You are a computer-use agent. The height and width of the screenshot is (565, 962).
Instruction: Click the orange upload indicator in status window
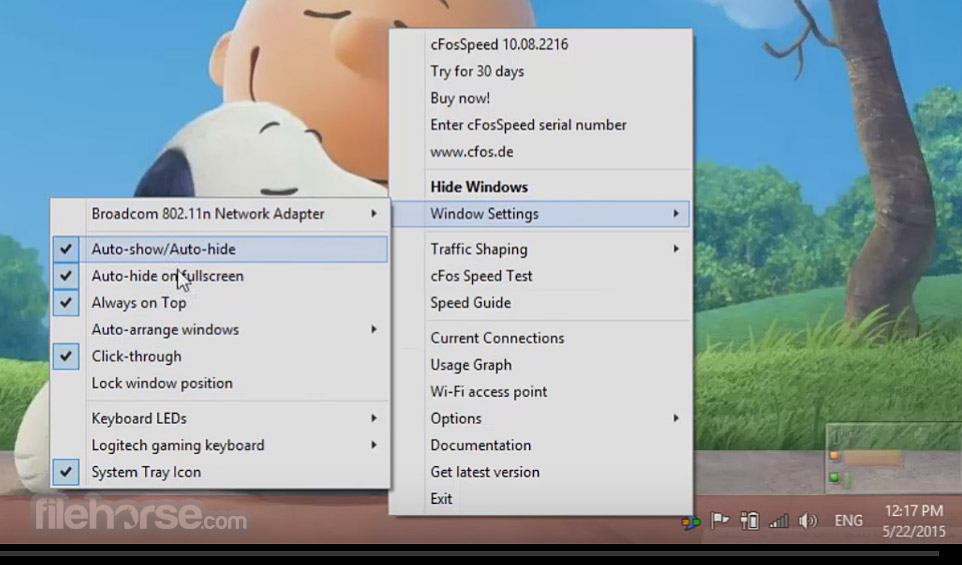click(834, 456)
